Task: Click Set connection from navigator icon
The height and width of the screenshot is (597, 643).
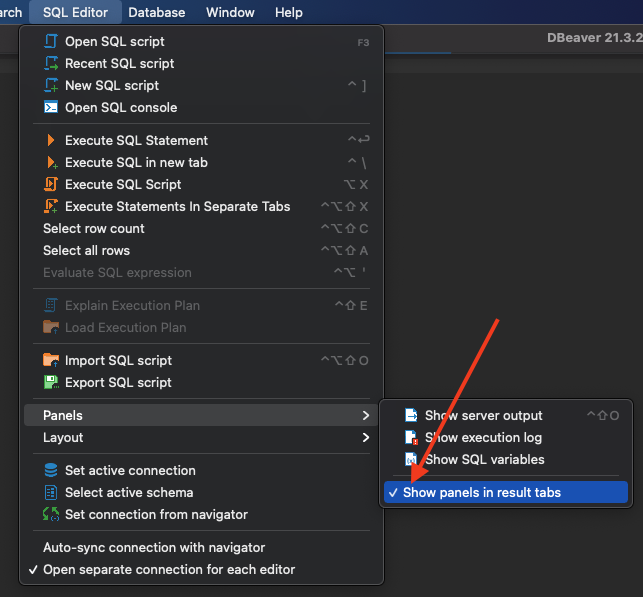Action: 51,514
